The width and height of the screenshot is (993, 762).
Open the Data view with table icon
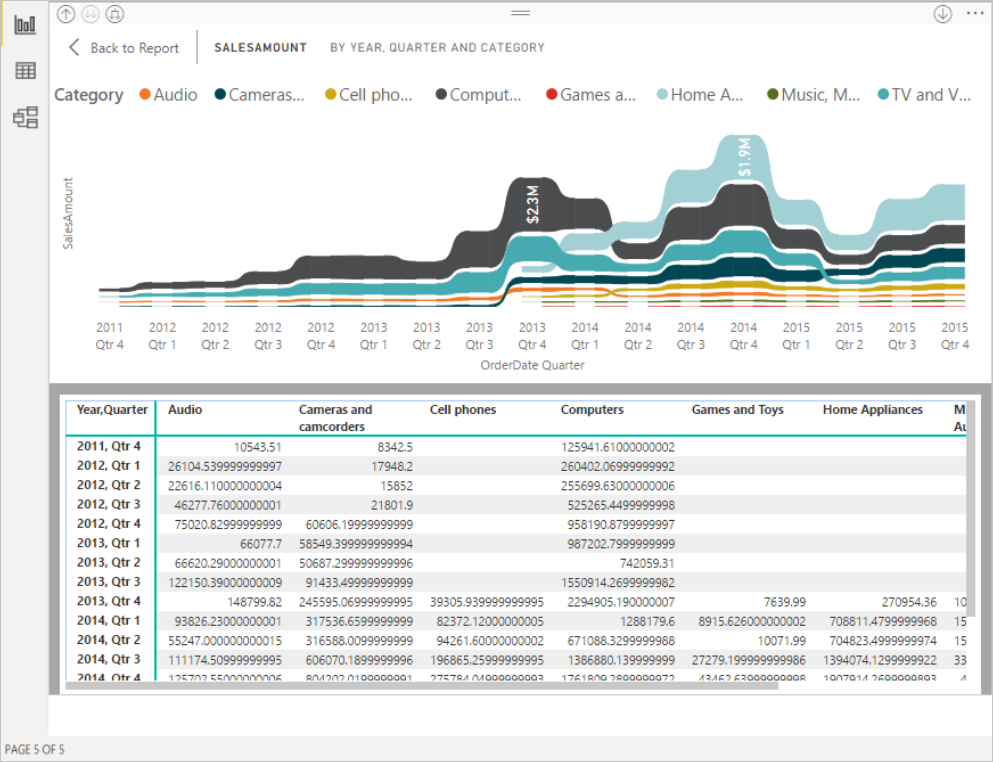[x=25, y=70]
